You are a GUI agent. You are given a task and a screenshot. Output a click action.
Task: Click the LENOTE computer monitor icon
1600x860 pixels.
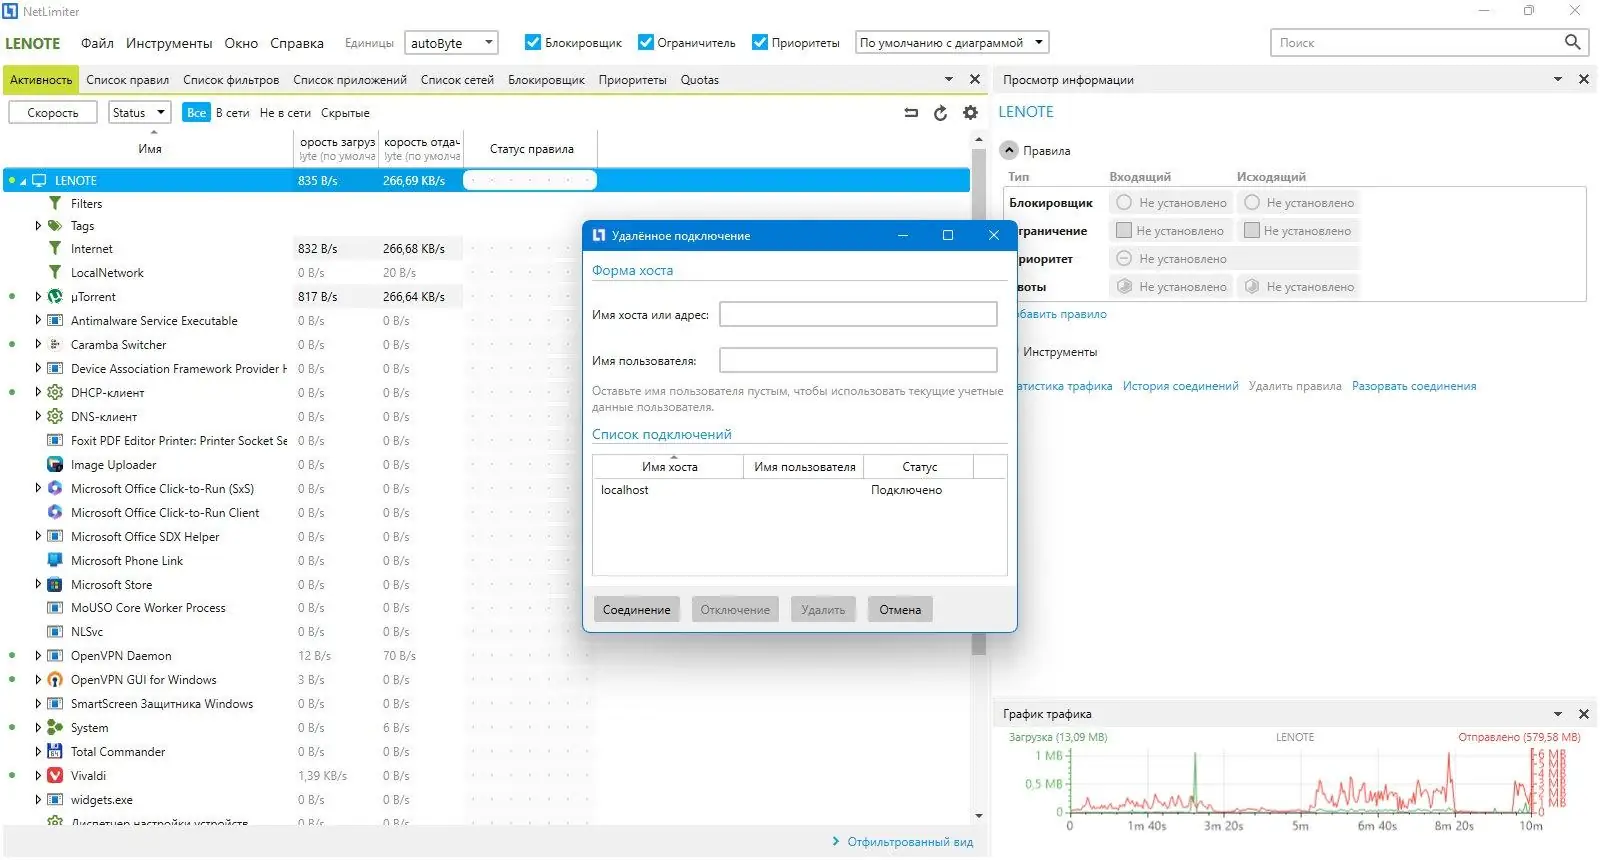(39, 181)
